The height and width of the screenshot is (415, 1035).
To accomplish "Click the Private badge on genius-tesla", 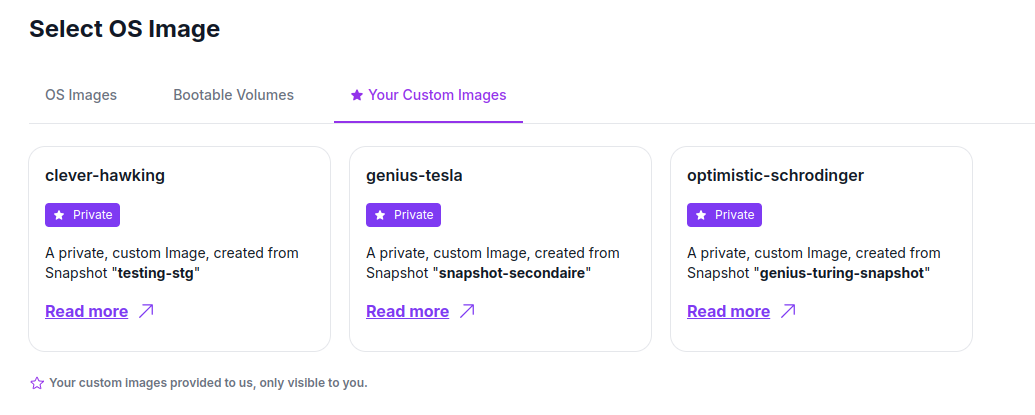I will (404, 215).
